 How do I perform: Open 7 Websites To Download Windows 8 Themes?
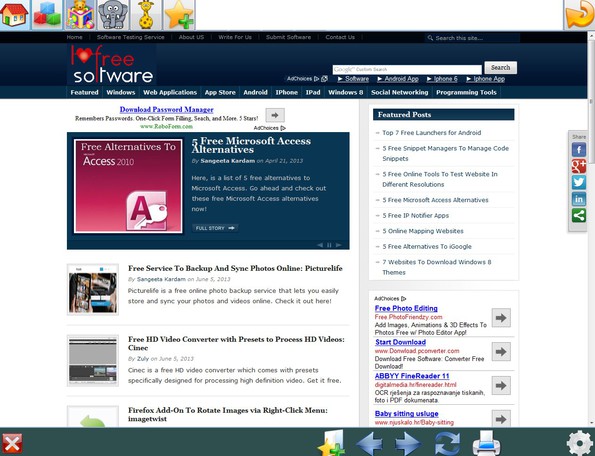(x=436, y=267)
